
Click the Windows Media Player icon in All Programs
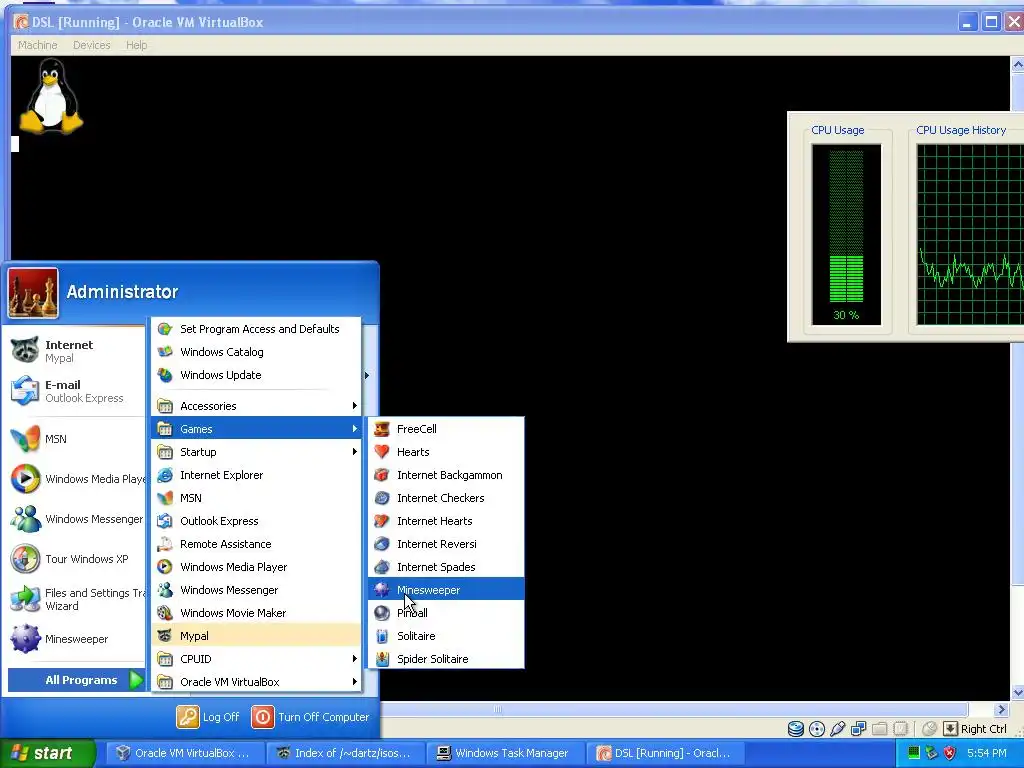(x=165, y=567)
